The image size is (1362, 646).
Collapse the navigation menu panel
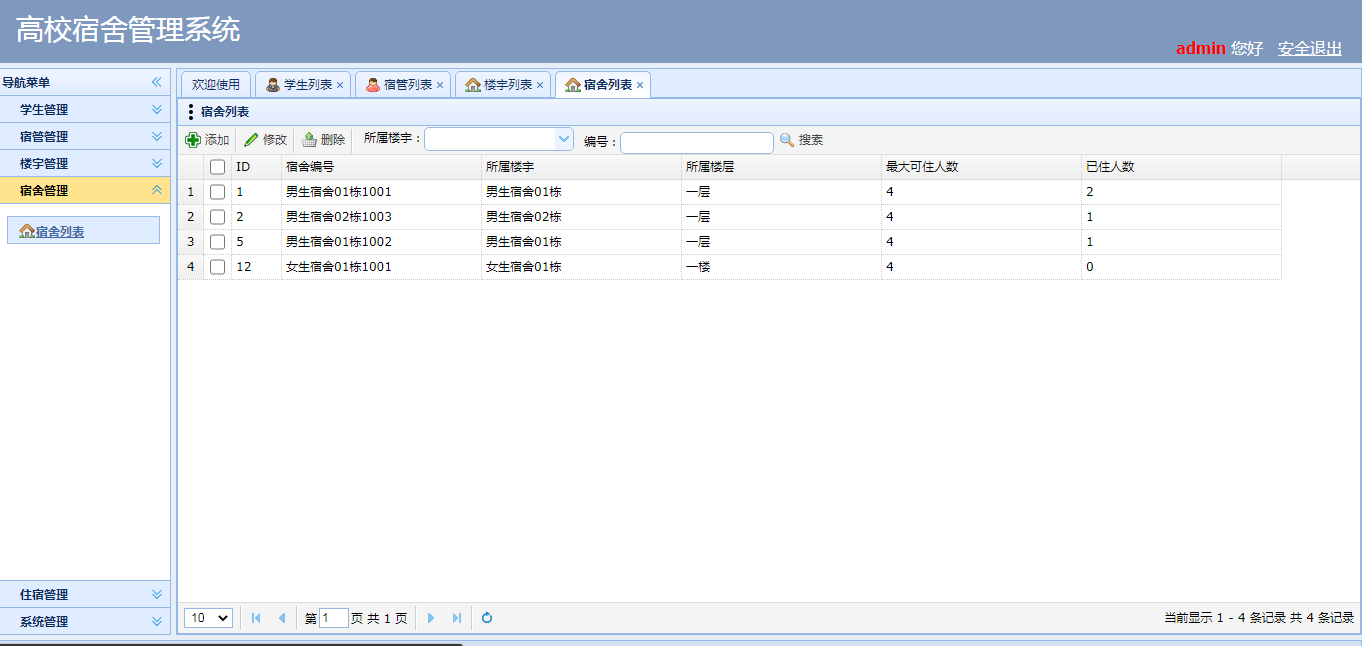click(156, 82)
